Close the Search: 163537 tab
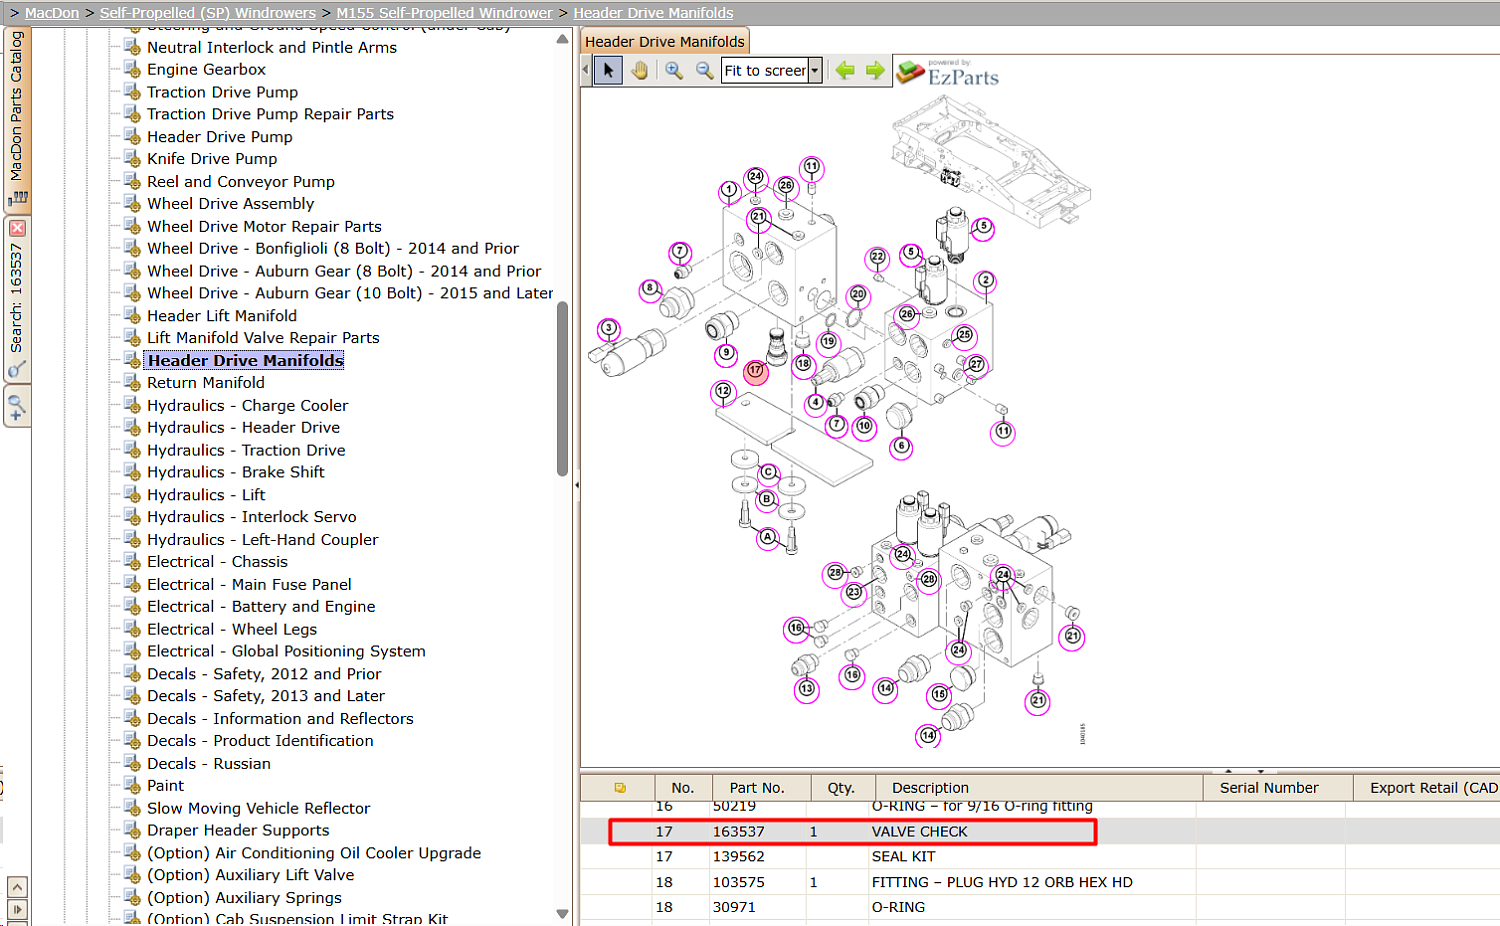1500x926 pixels. (17, 228)
